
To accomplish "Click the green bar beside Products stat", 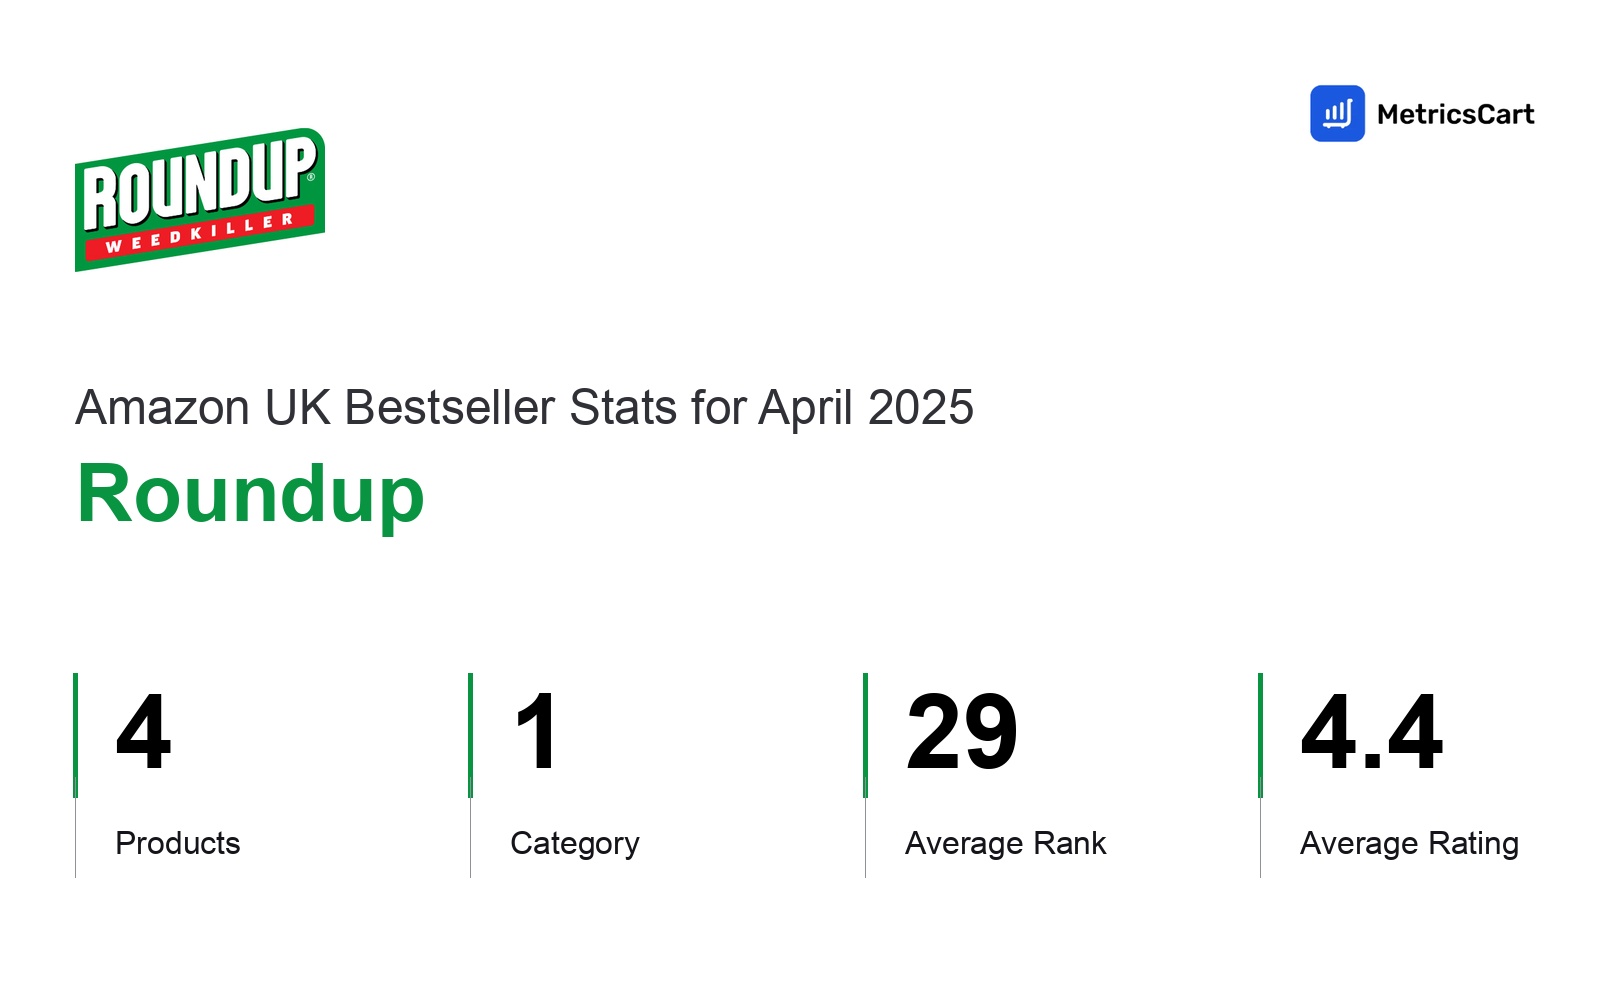I will click(x=75, y=735).
